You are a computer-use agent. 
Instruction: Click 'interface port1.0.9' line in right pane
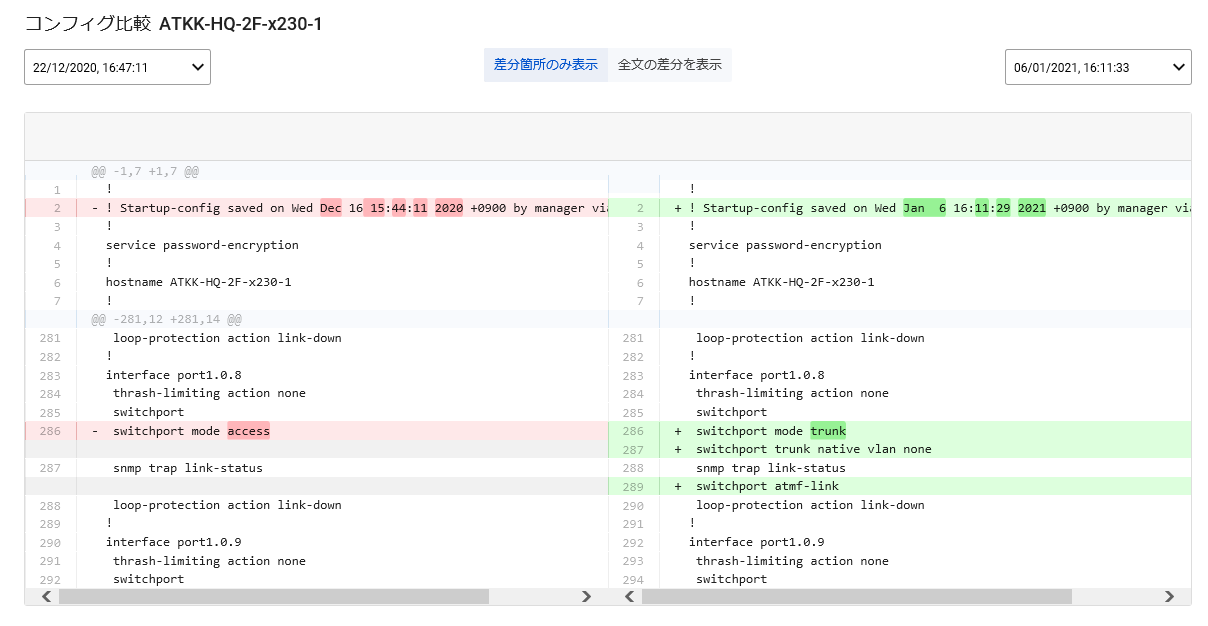756,542
